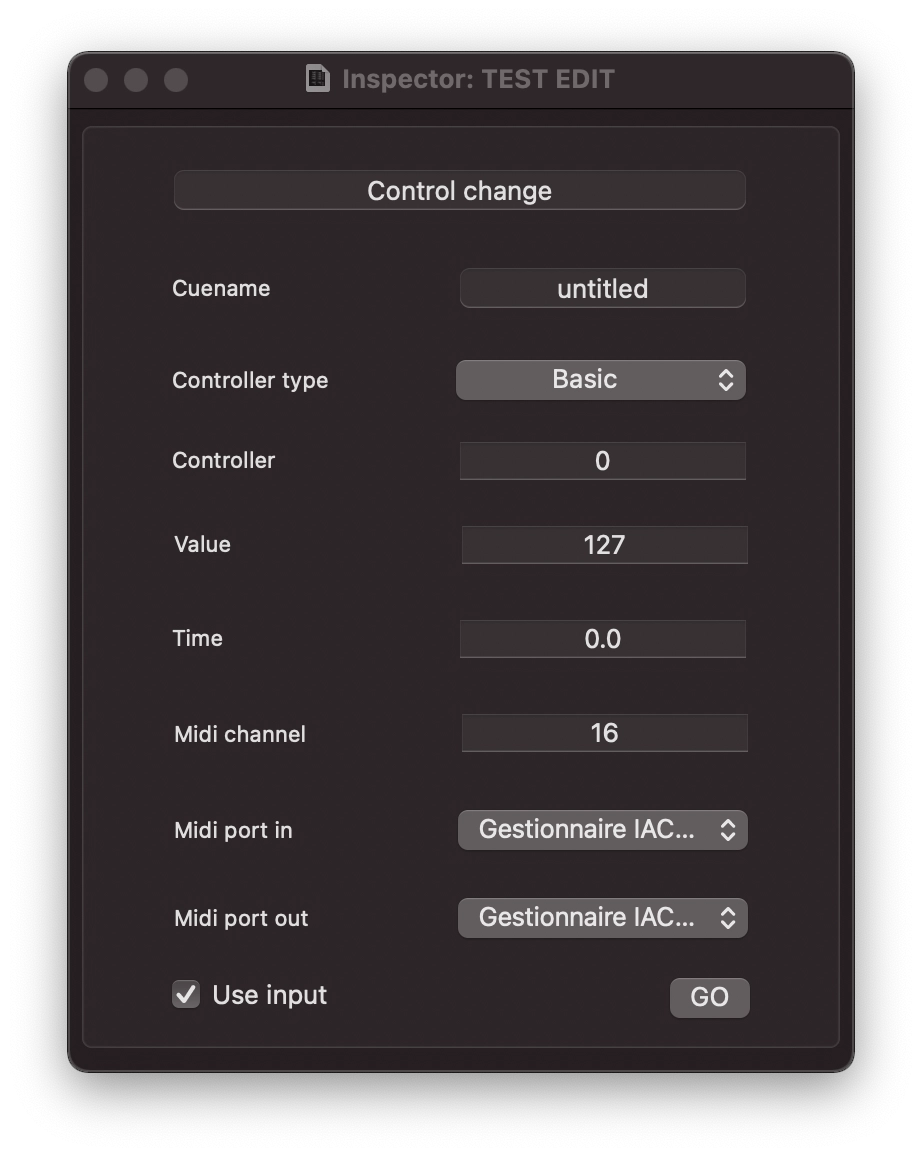The image size is (922, 1156).
Task: Click the Value field showing 127
Action: [x=604, y=545]
